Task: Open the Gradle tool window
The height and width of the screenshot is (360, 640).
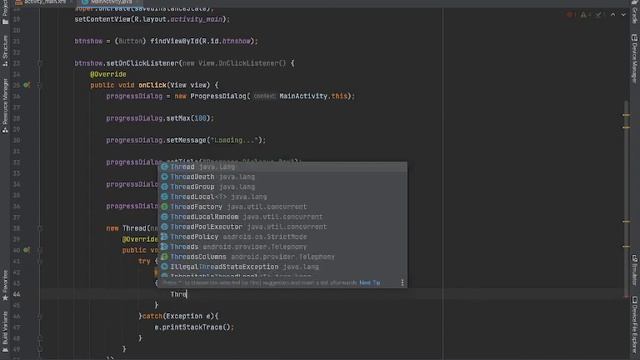Action: click(634, 11)
